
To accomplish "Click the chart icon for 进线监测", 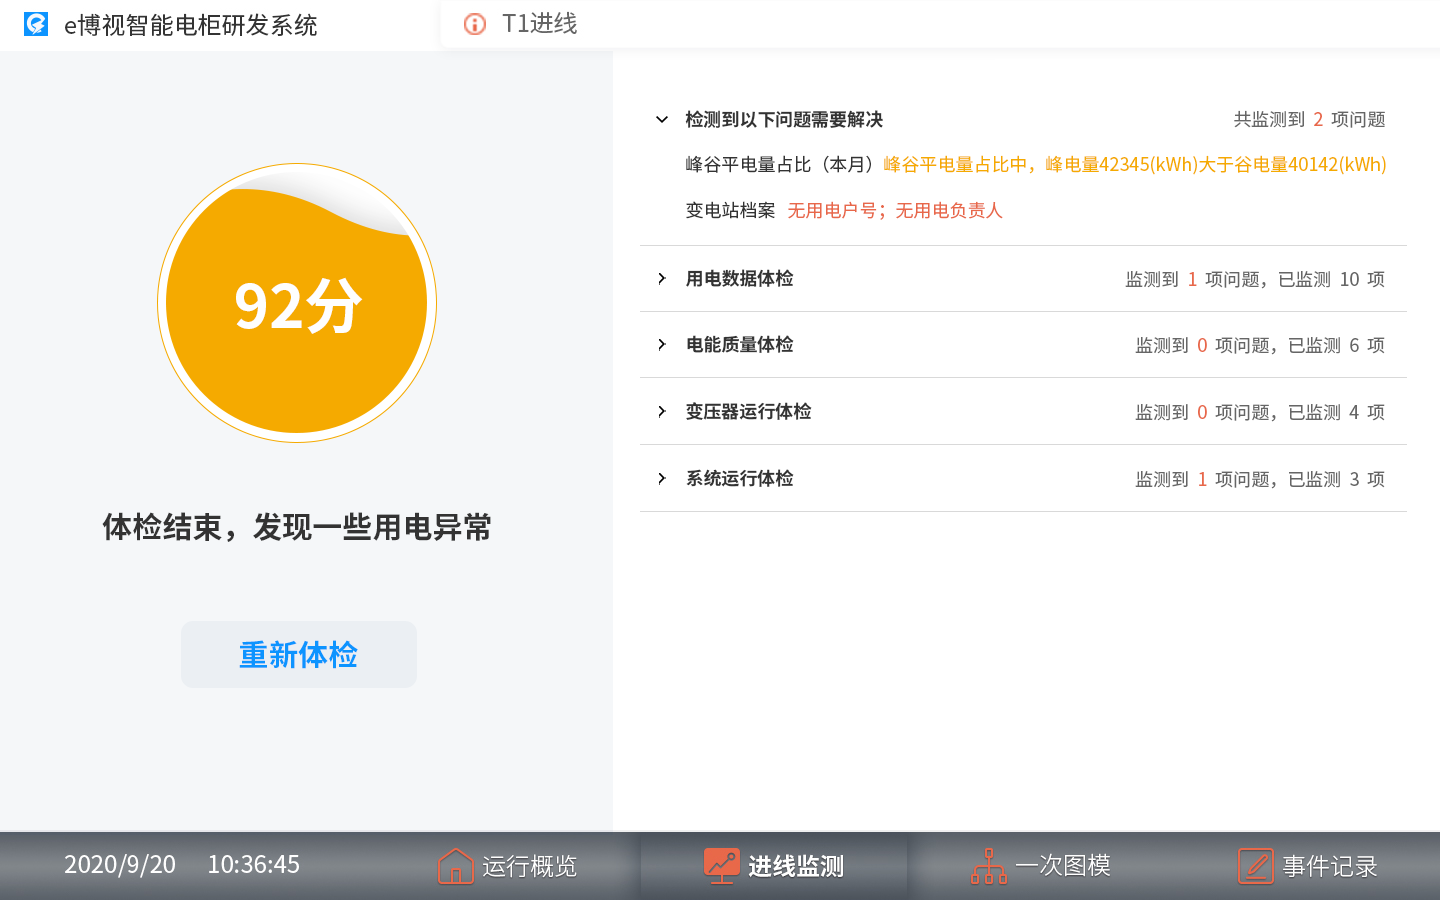I will click(721, 865).
